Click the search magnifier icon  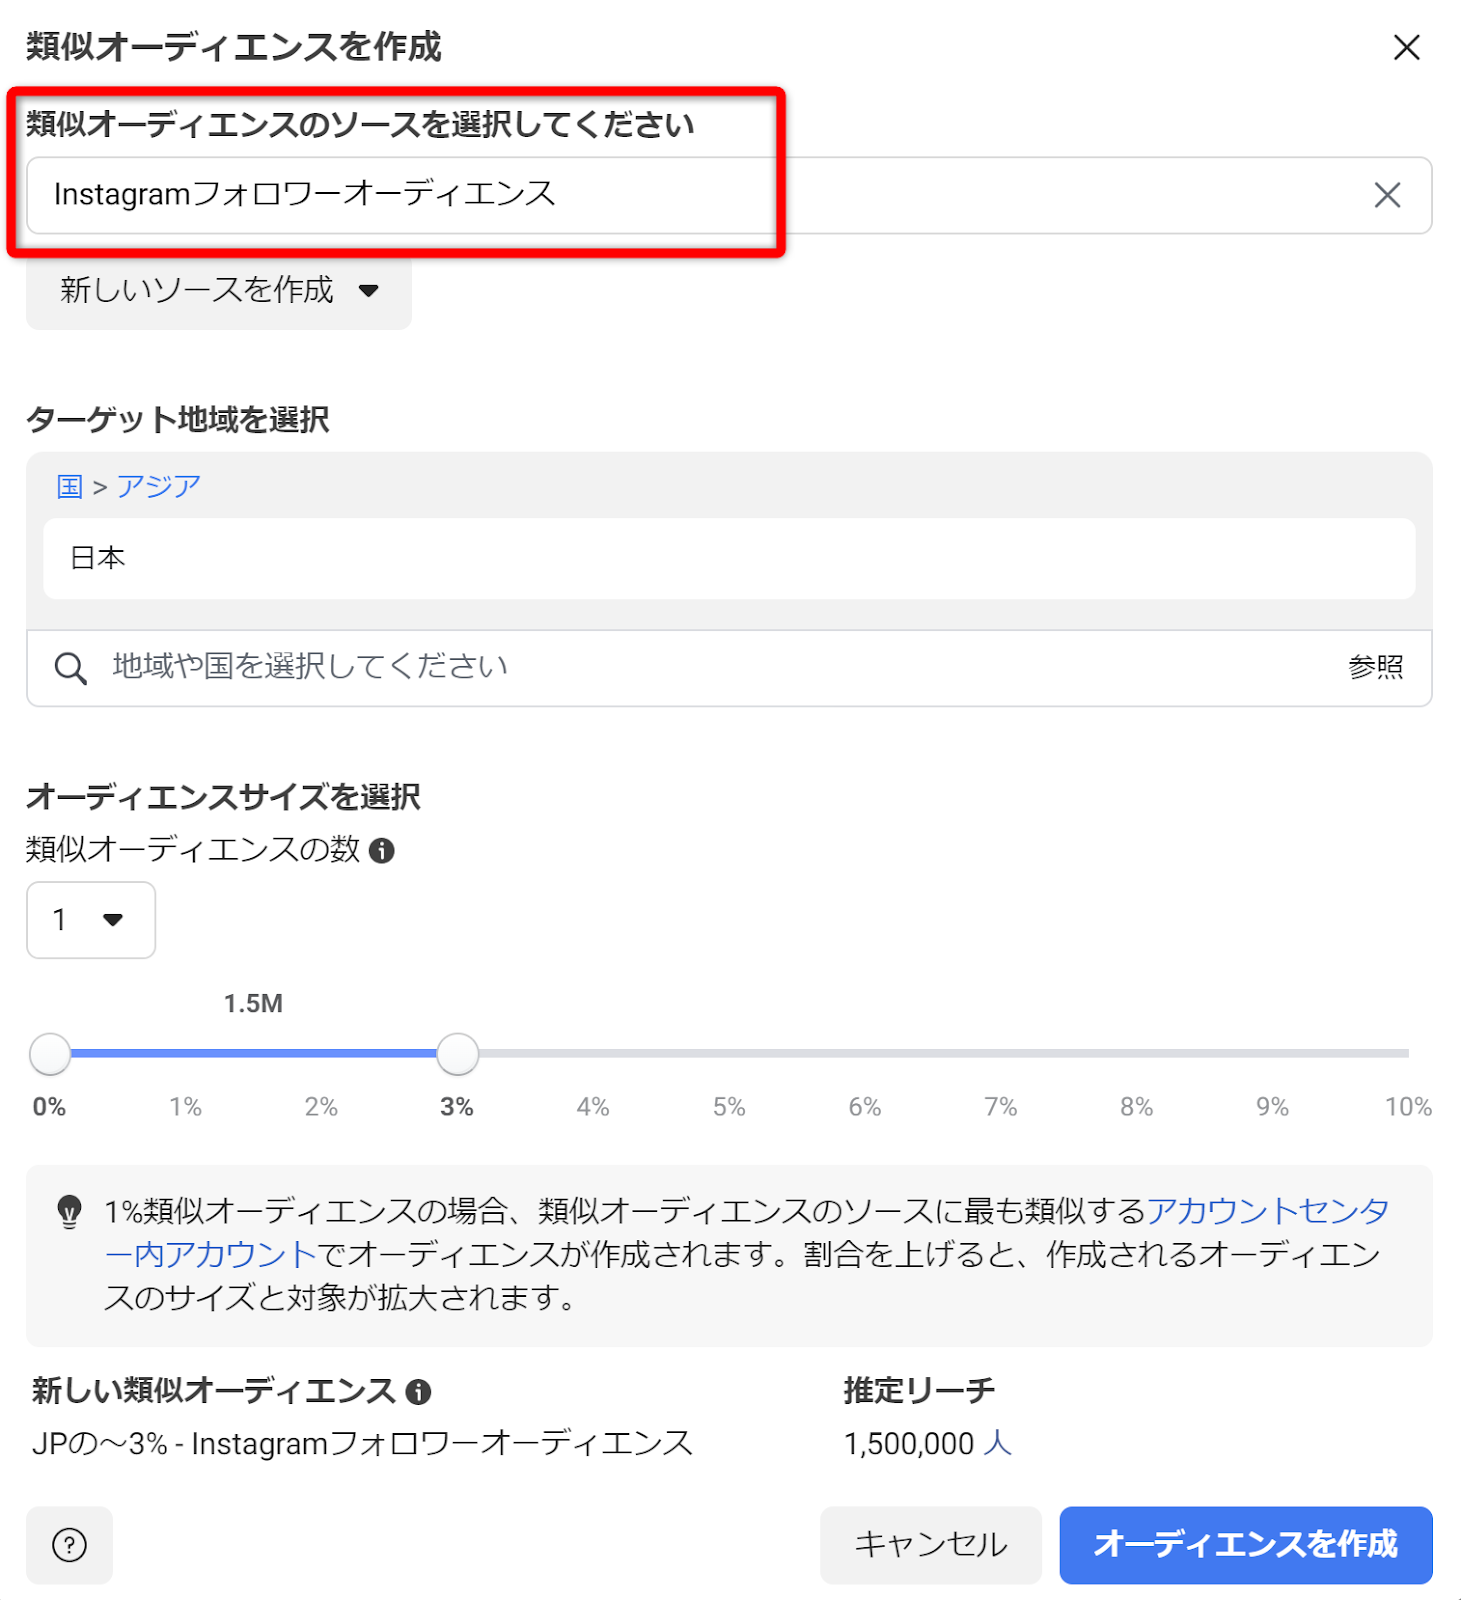[70, 668]
